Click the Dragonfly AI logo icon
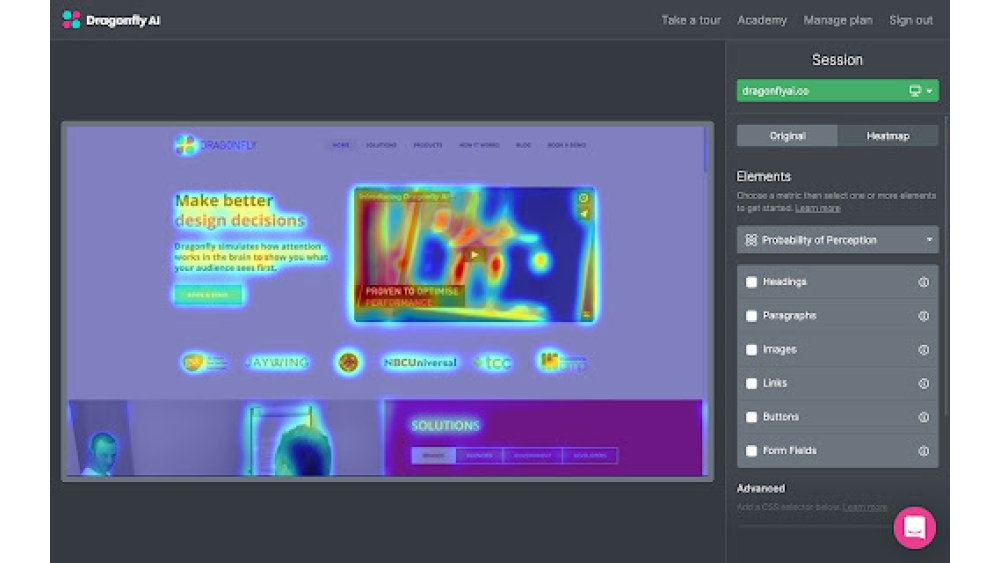 [71, 20]
